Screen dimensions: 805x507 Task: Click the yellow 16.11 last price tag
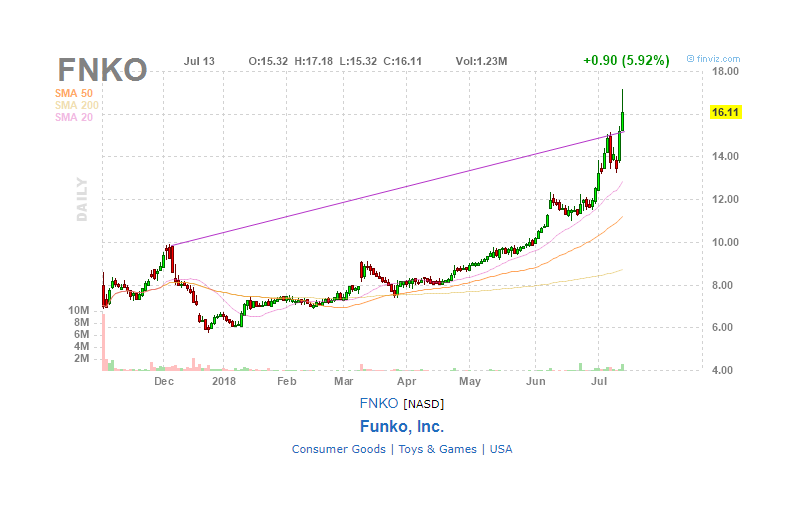click(x=725, y=112)
